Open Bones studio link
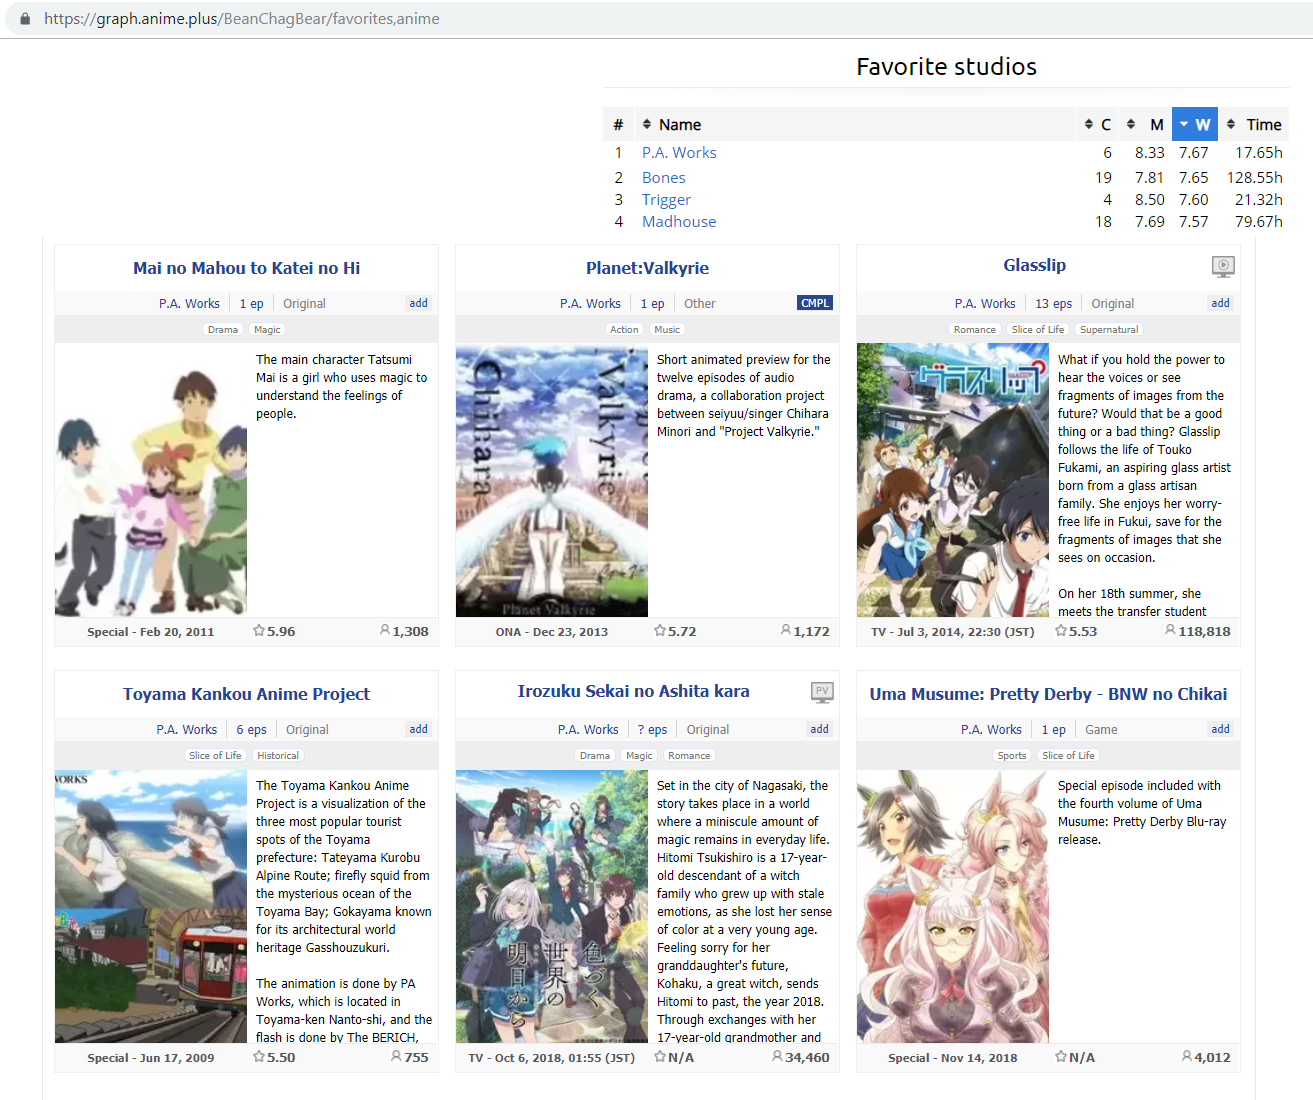This screenshot has width=1313, height=1100. pos(664,178)
